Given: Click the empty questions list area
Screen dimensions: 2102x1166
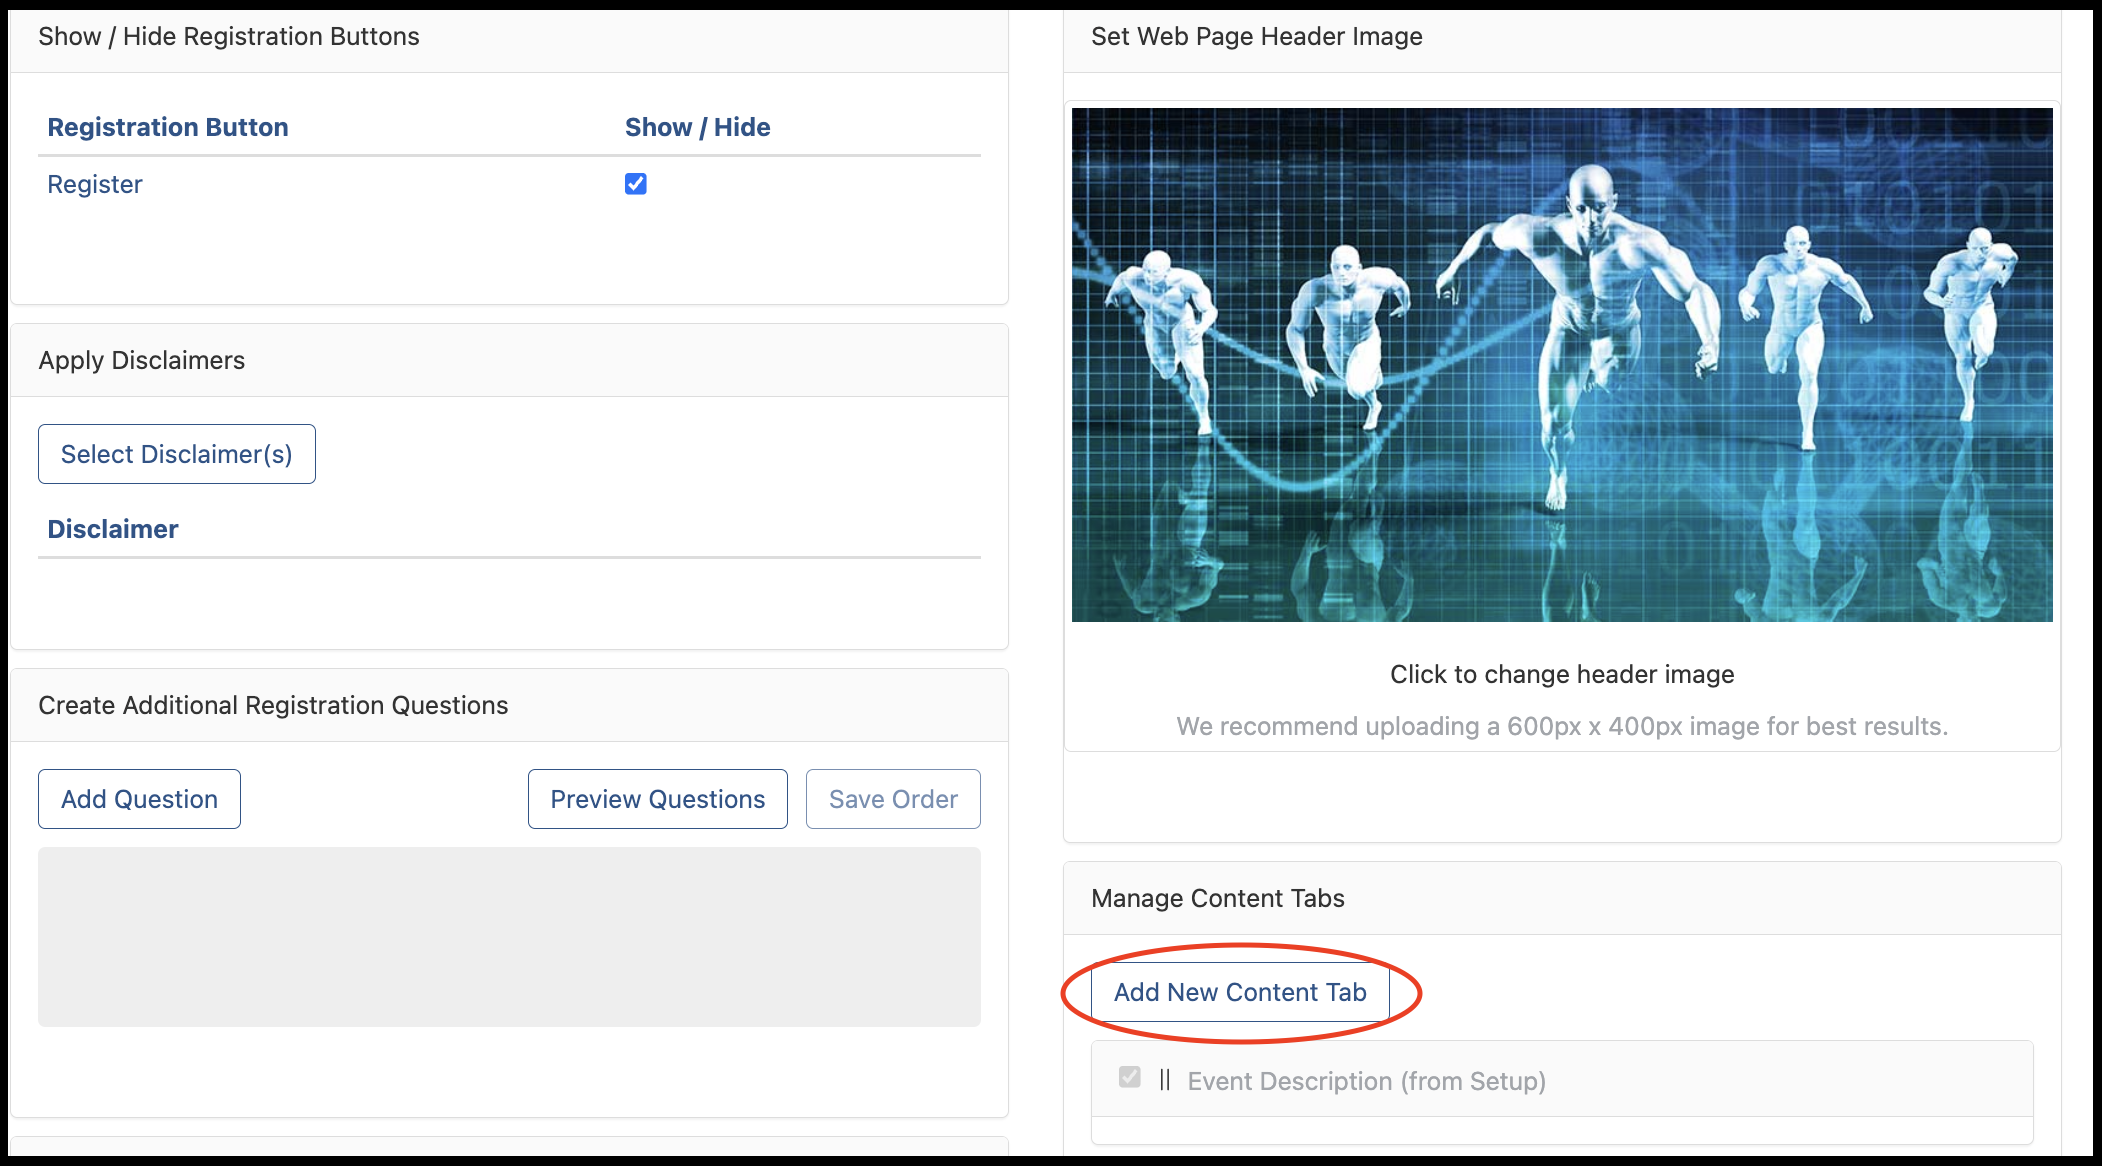Looking at the screenshot, I should point(509,937).
